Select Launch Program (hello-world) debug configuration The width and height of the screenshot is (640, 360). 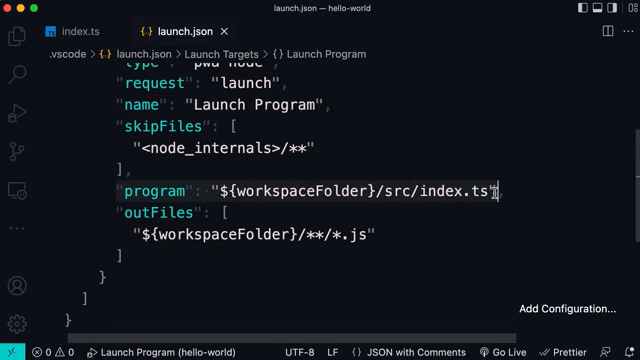pyautogui.click(x=161, y=352)
